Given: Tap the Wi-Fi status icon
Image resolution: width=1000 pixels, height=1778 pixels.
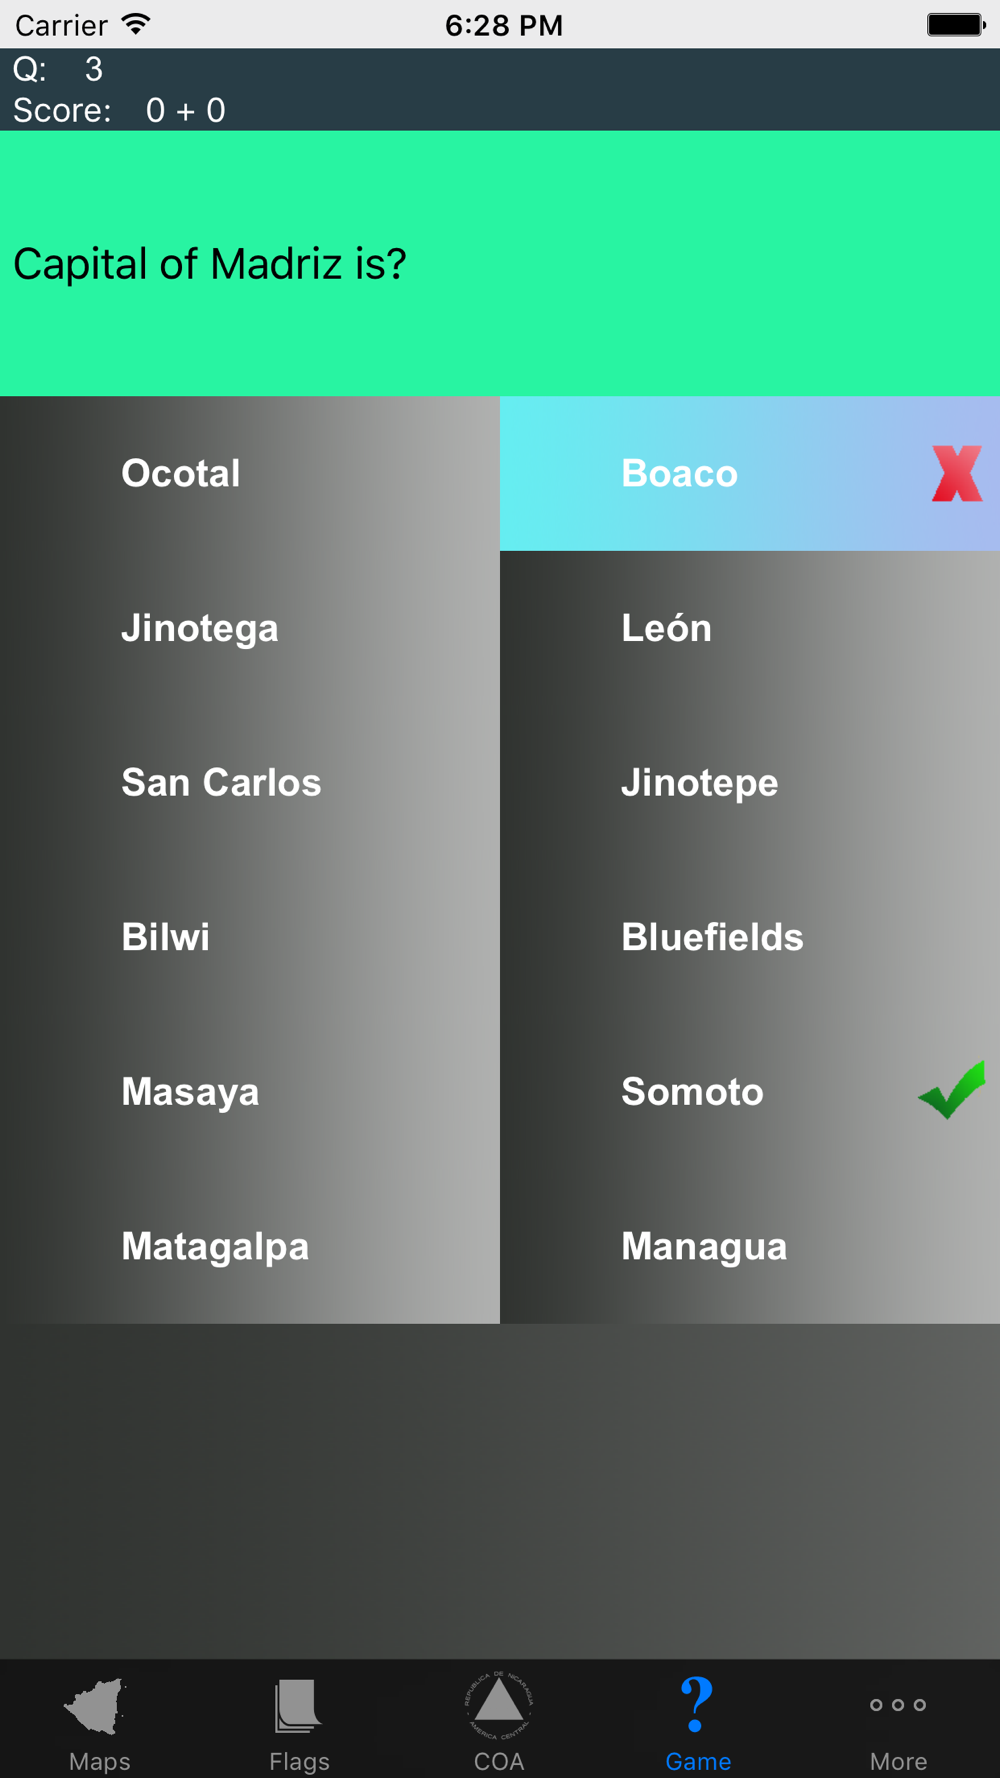Looking at the screenshot, I should pyautogui.click(x=136, y=24).
